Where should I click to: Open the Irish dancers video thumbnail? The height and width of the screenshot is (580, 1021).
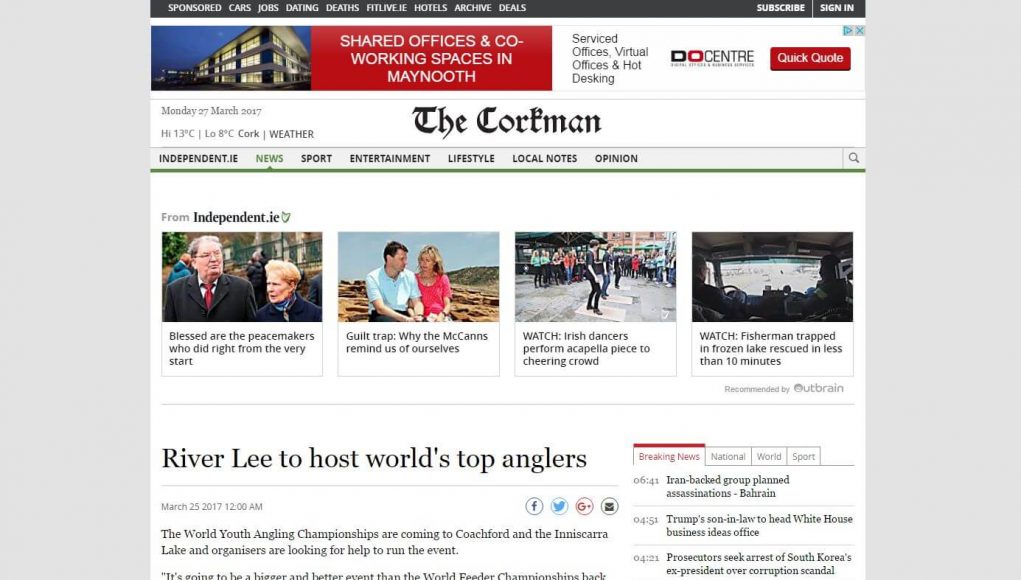coord(595,277)
